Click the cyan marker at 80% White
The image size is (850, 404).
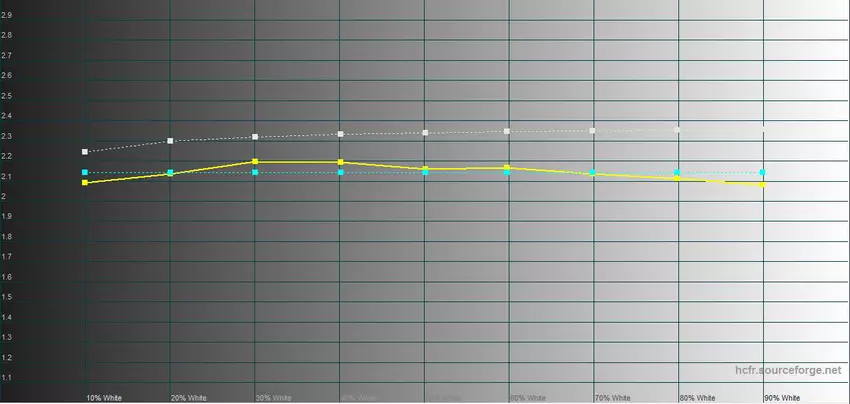coord(678,173)
